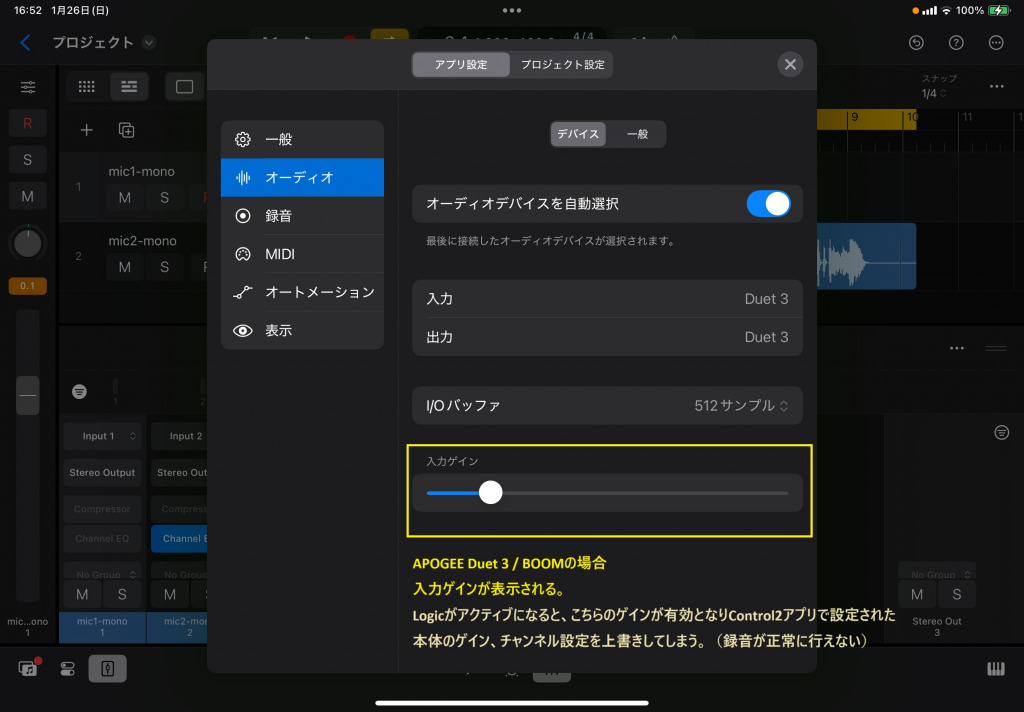
Task: Switch to the プロジェクト設定 tab
Action: tap(562, 65)
